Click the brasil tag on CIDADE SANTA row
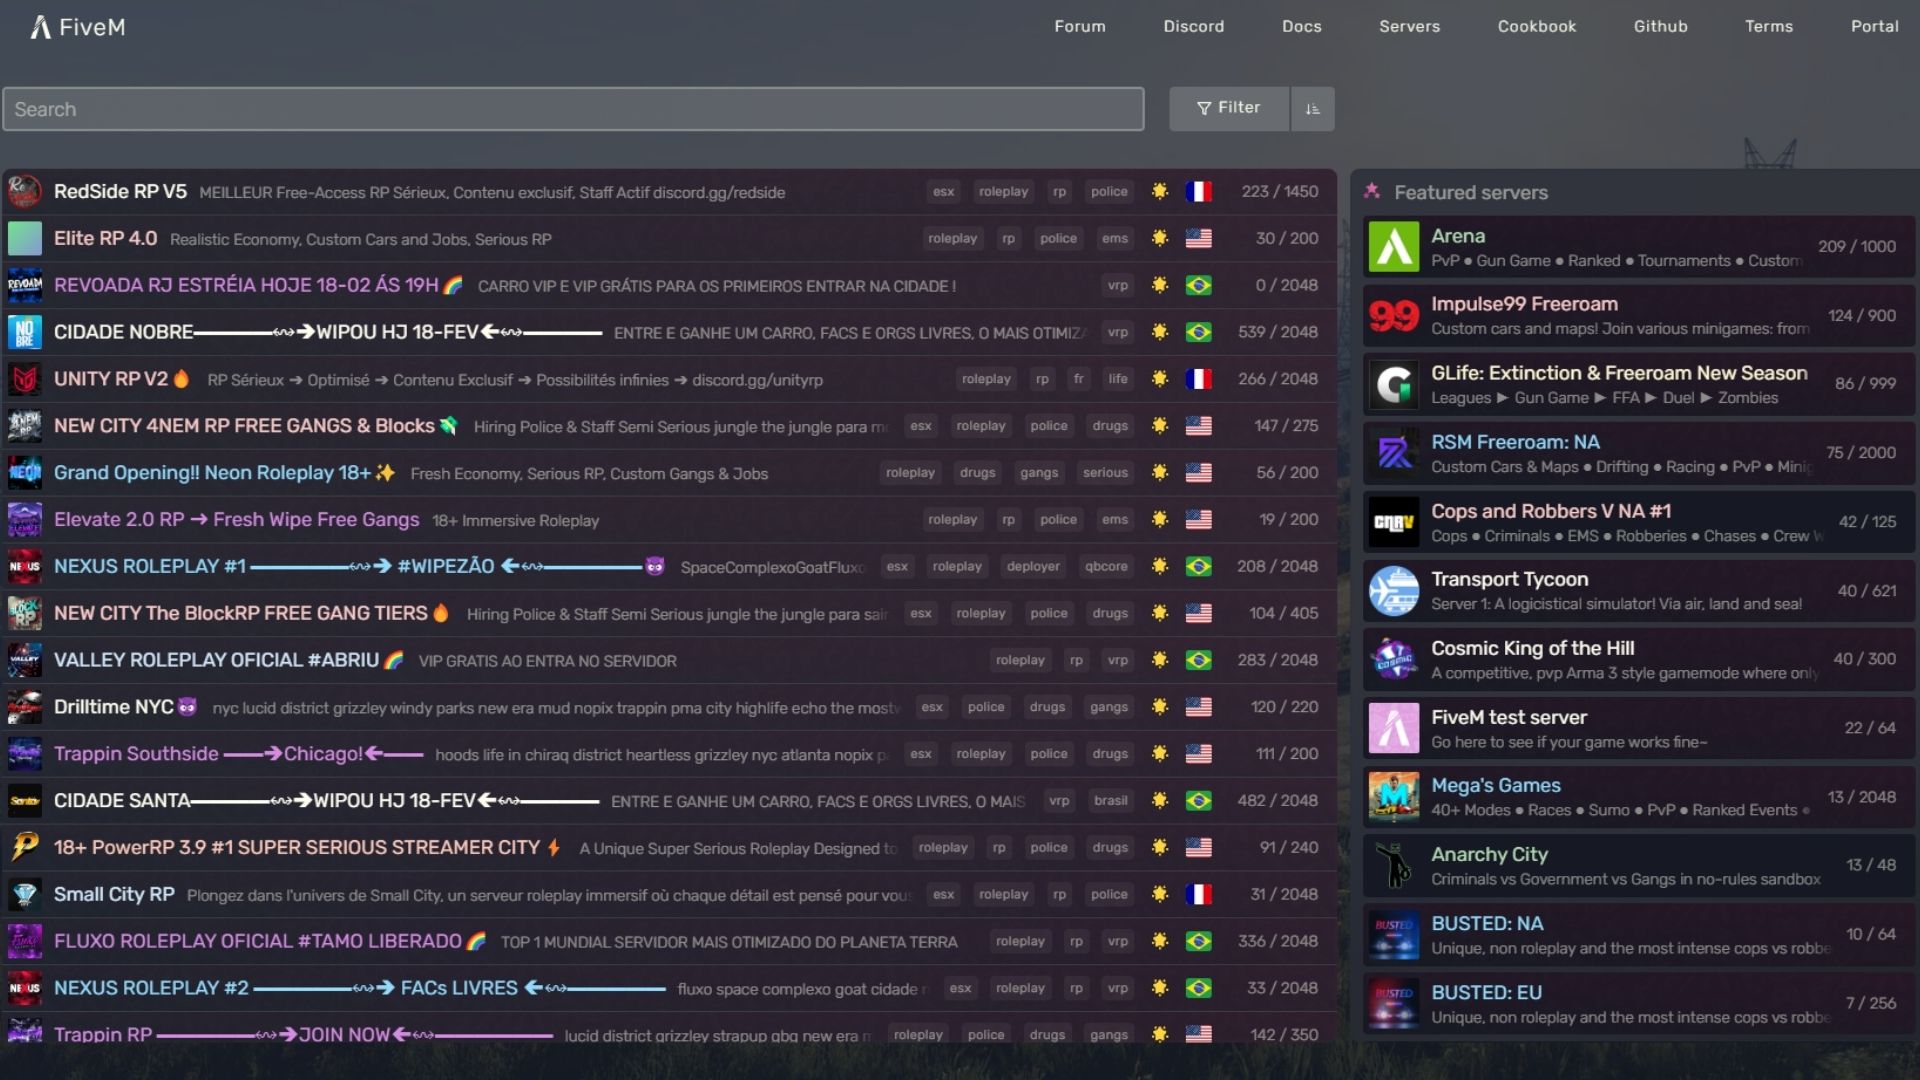Viewport: 1920px width, 1080px height. tap(1110, 801)
